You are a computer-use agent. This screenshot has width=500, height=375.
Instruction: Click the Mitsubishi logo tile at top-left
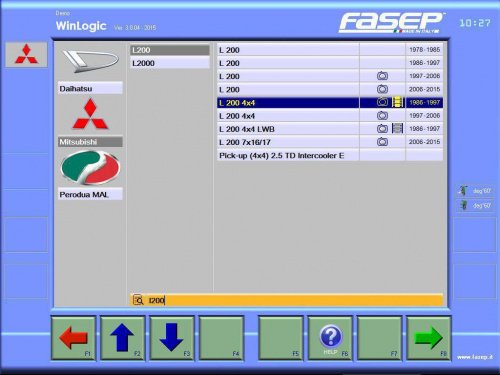(x=26, y=55)
